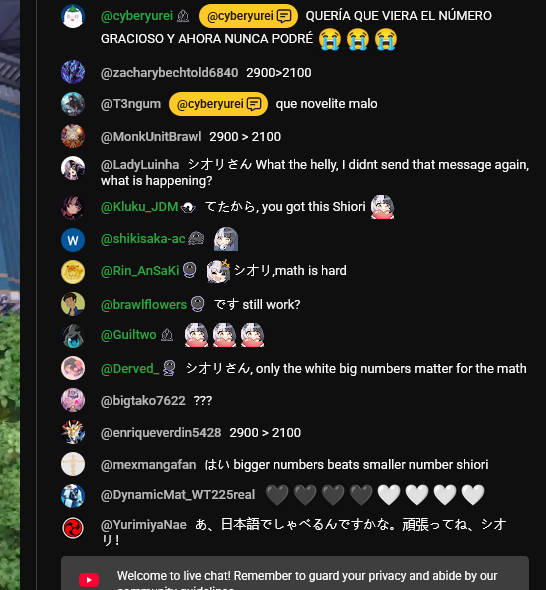Click the member badge next to @Rin_AnSaKi
Viewport: 546px width, 590px height.
(189, 271)
